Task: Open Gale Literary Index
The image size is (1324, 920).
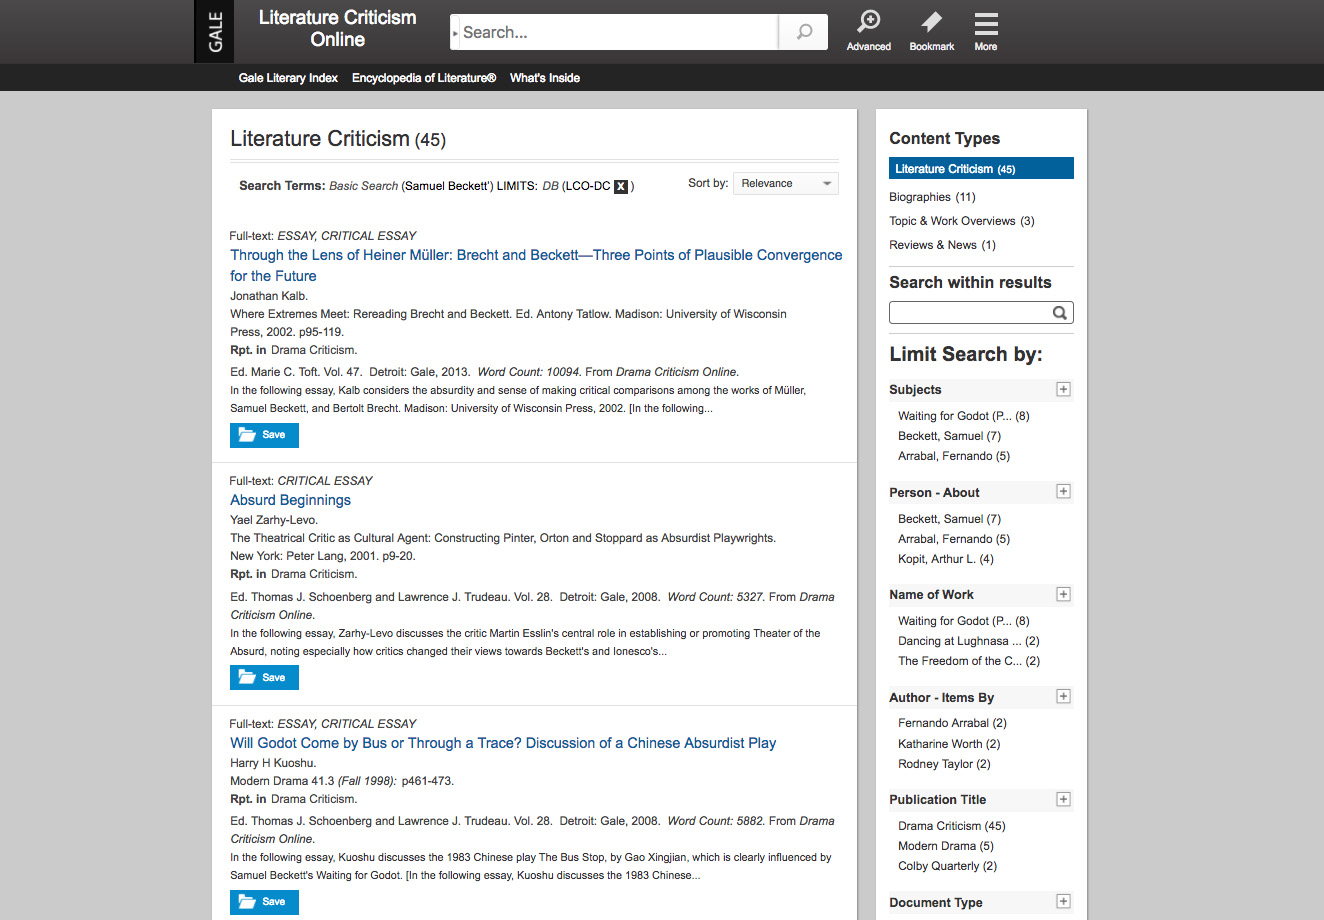Action: [x=288, y=78]
